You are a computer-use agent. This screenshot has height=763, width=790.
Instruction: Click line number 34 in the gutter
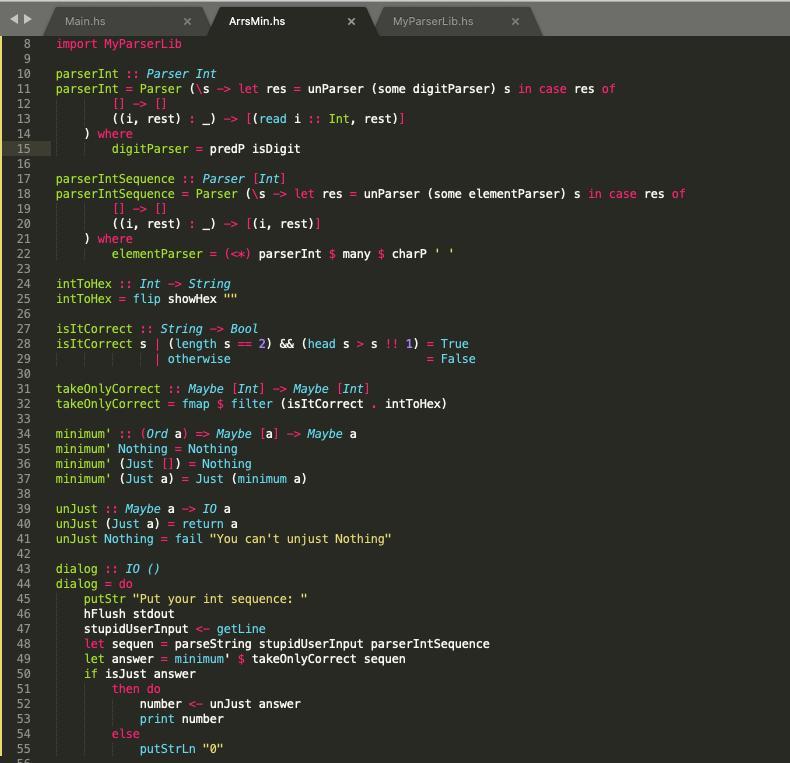[24, 434]
